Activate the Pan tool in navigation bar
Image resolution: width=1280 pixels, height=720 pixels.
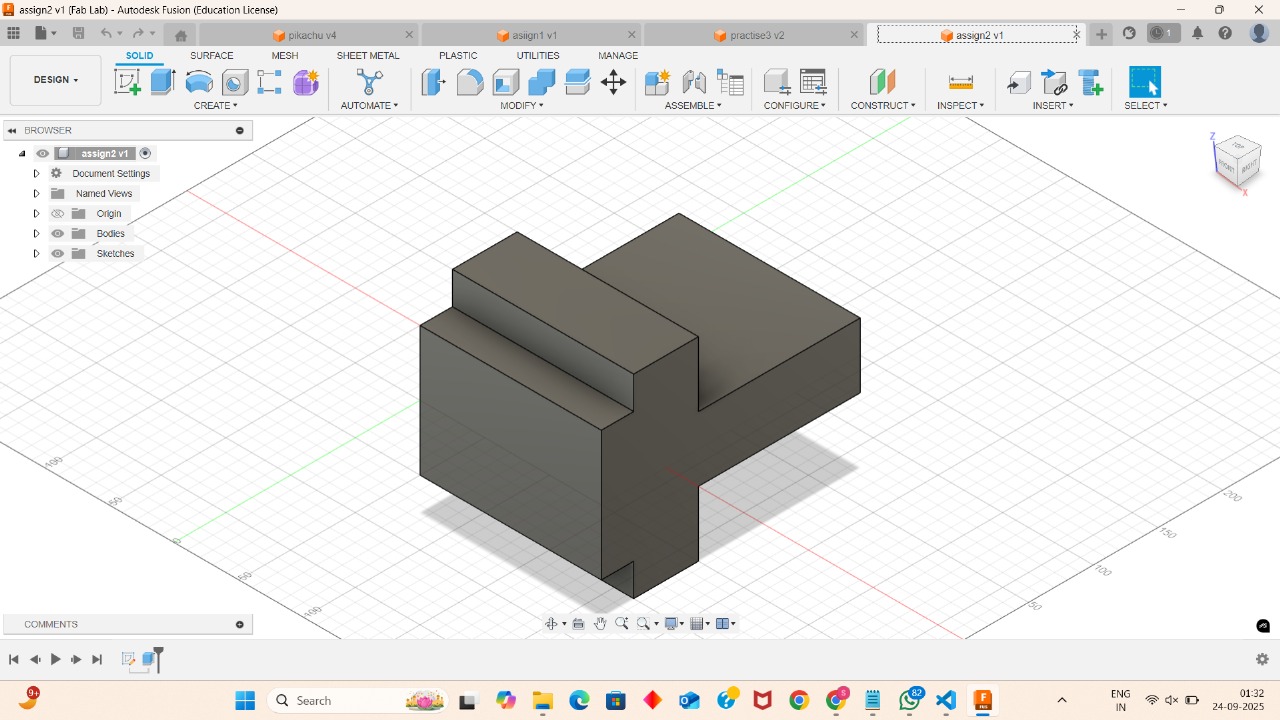[600, 622]
